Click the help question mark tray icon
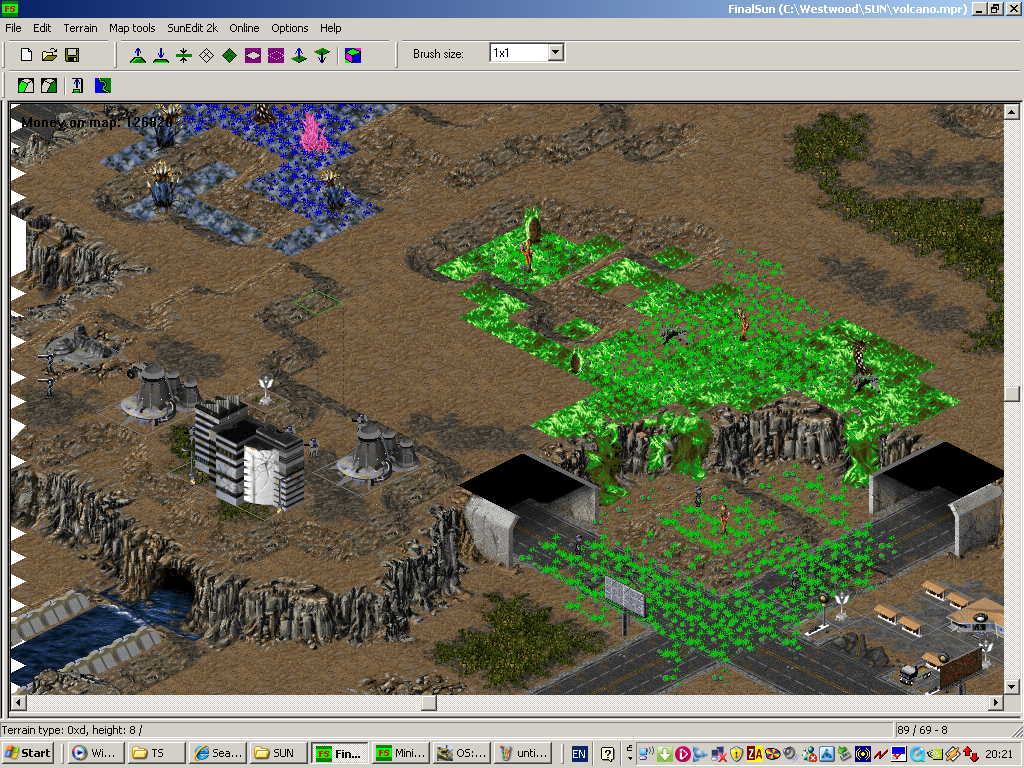The width and height of the screenshot is (1024, 768). tap(607, 754)
